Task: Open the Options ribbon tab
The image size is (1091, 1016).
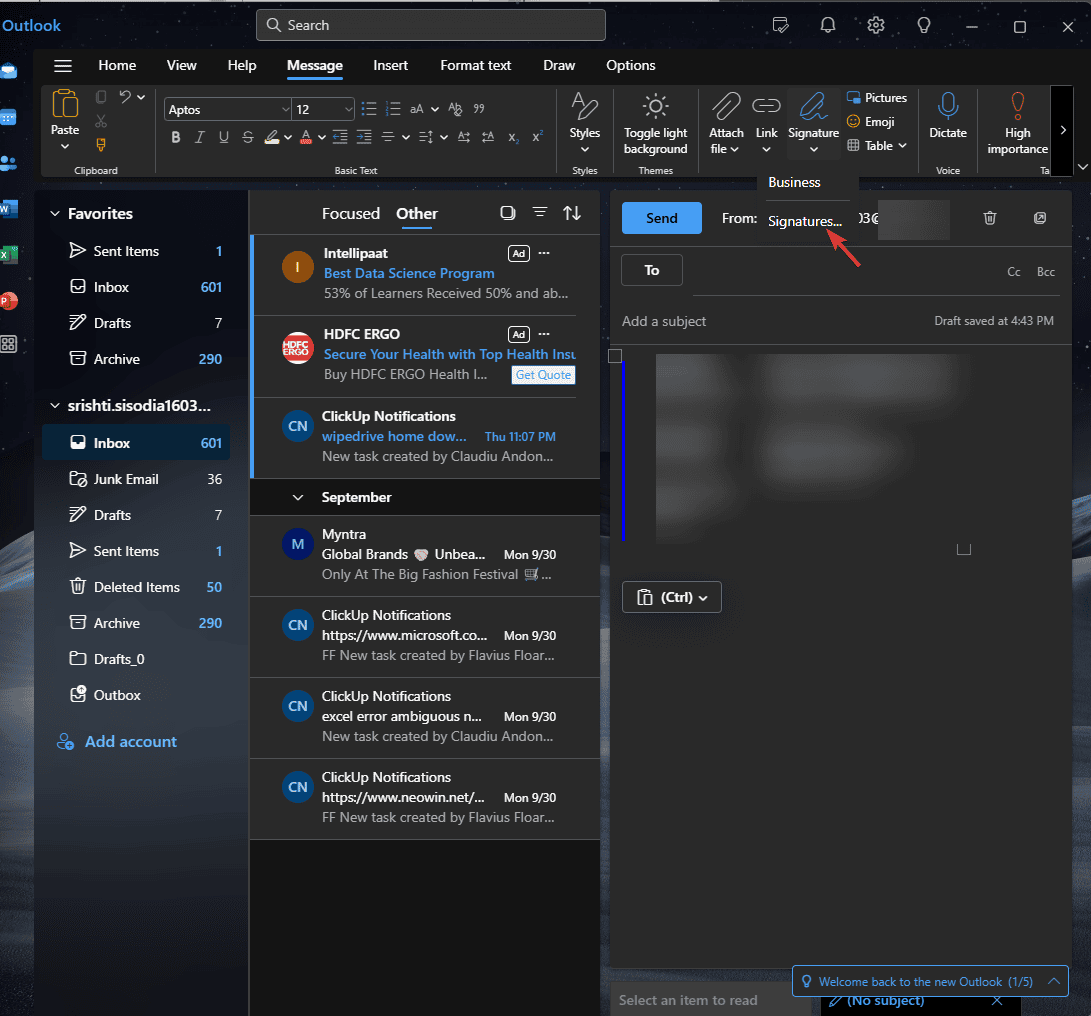Action: click(x=630, y=65)
